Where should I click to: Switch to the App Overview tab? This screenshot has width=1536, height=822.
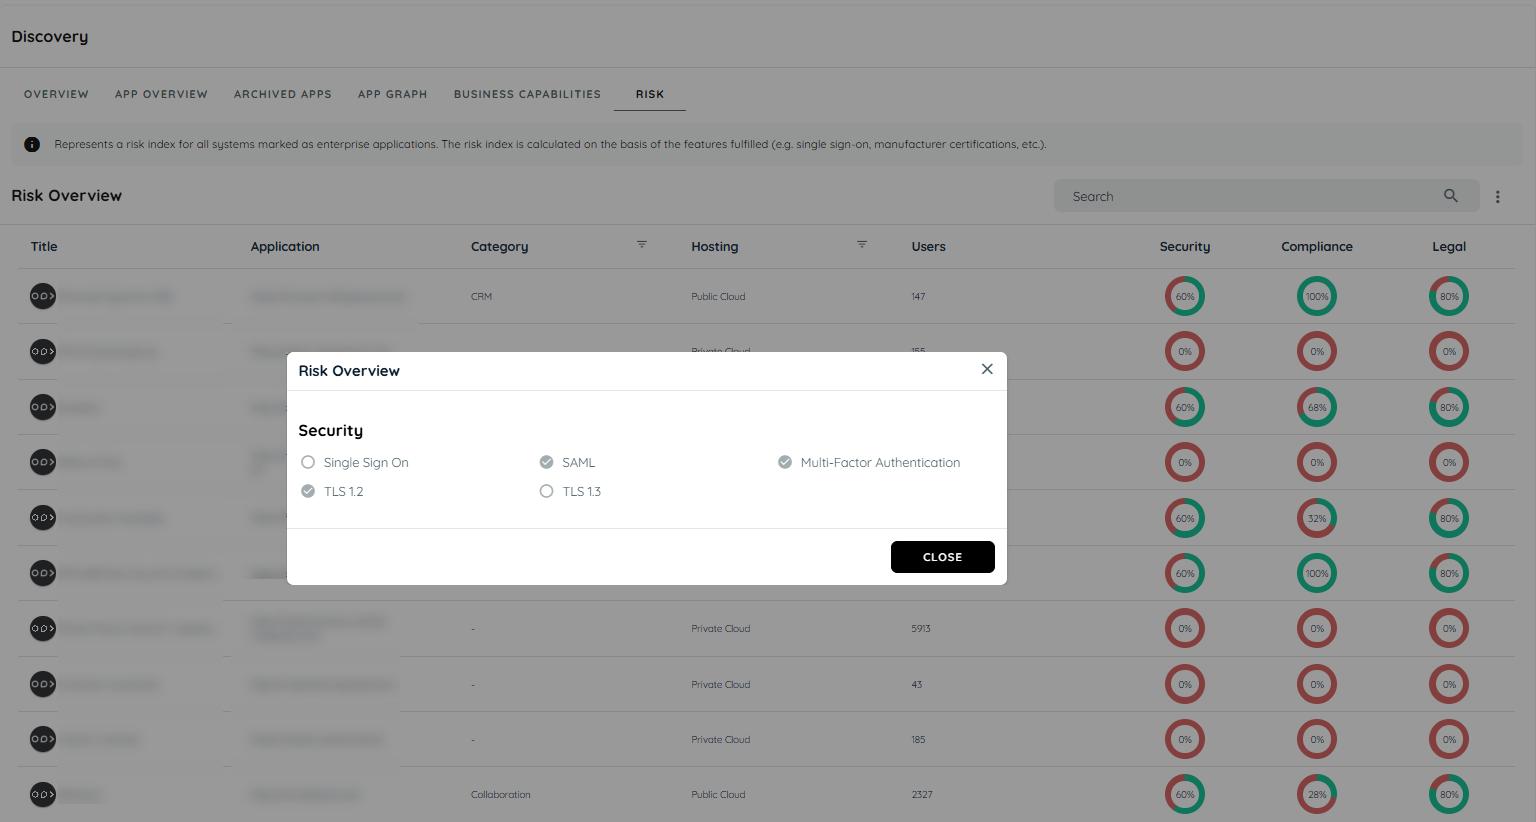[161, 94]
